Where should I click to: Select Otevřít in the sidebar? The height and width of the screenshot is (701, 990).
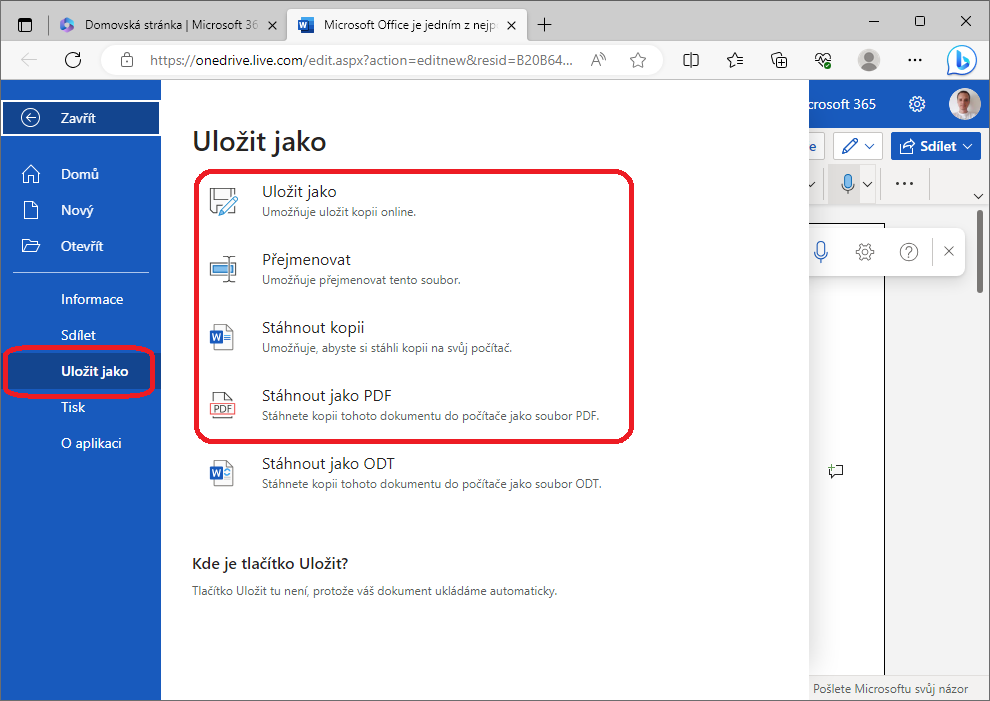(x=80, y=246)
